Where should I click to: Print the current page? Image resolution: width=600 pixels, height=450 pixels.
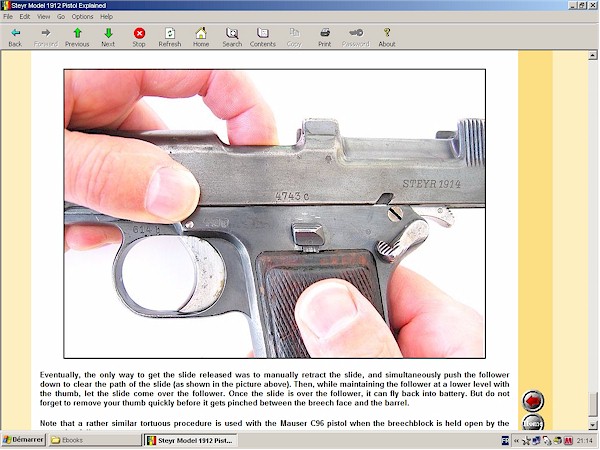click(x=324, y=38)
